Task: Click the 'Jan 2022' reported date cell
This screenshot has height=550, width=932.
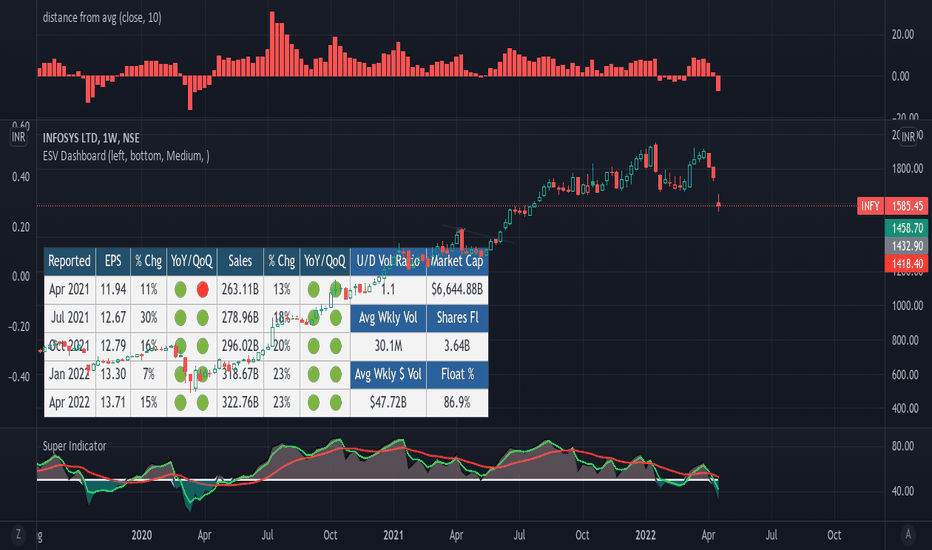Action: (x=70, y=374)
